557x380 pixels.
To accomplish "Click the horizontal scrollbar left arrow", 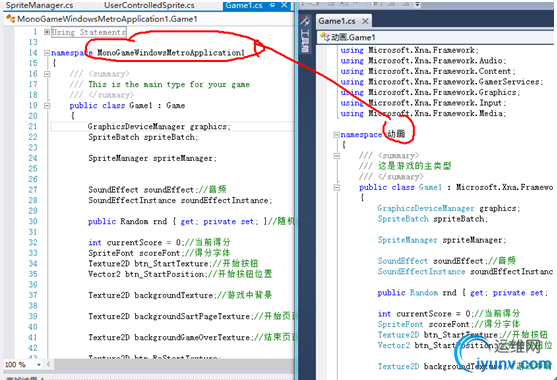I will click(49, 364).
